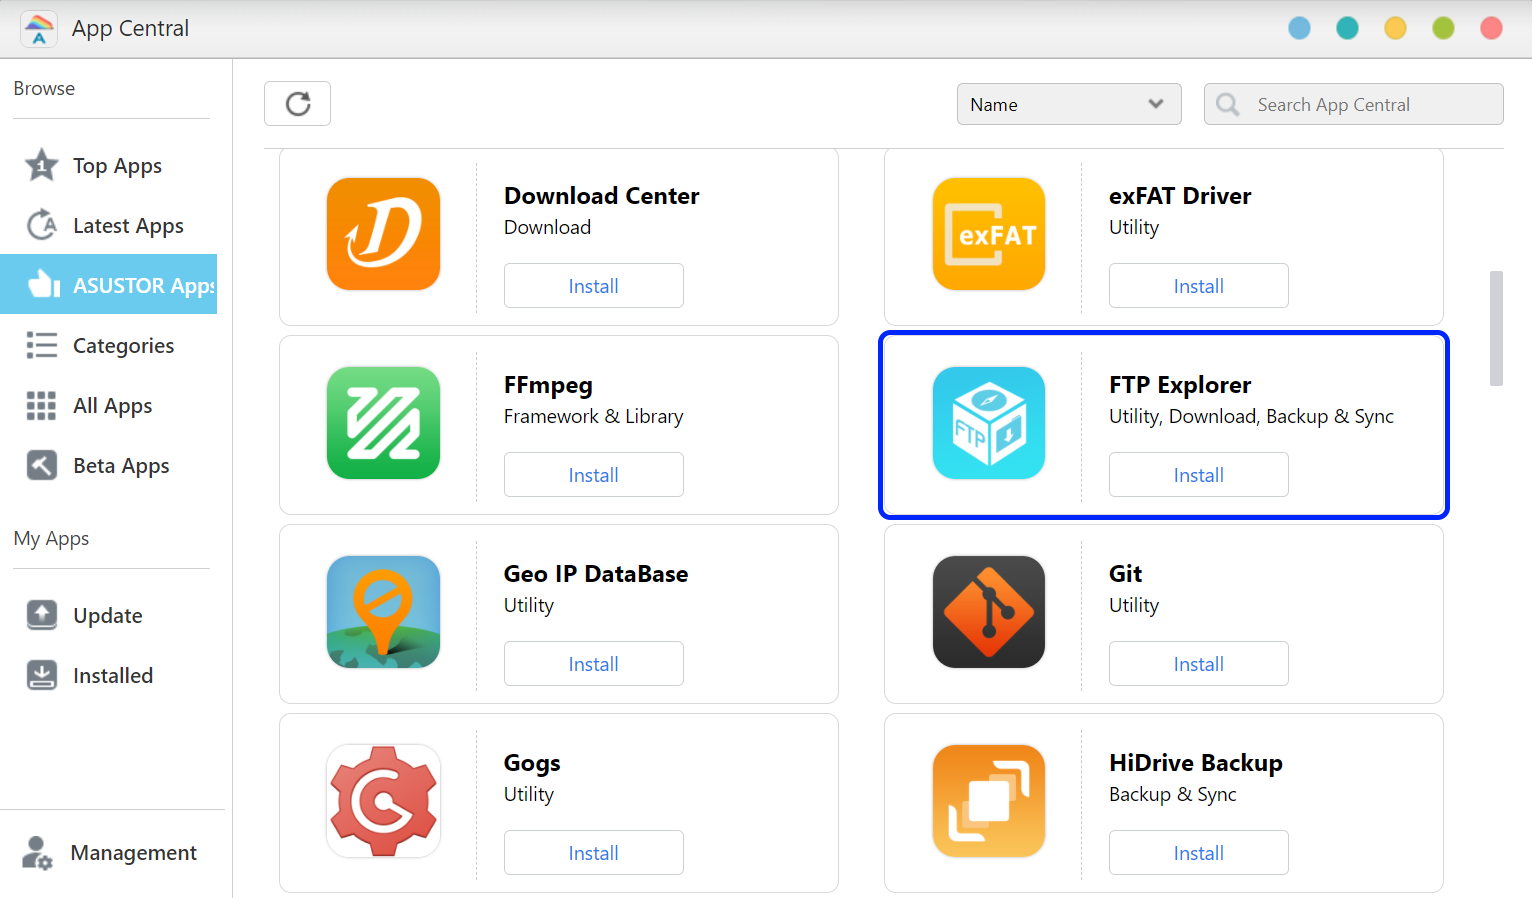Screen dimensions: 1532x898
Task: Select Categories in sidebar
Action: point(108,345)
